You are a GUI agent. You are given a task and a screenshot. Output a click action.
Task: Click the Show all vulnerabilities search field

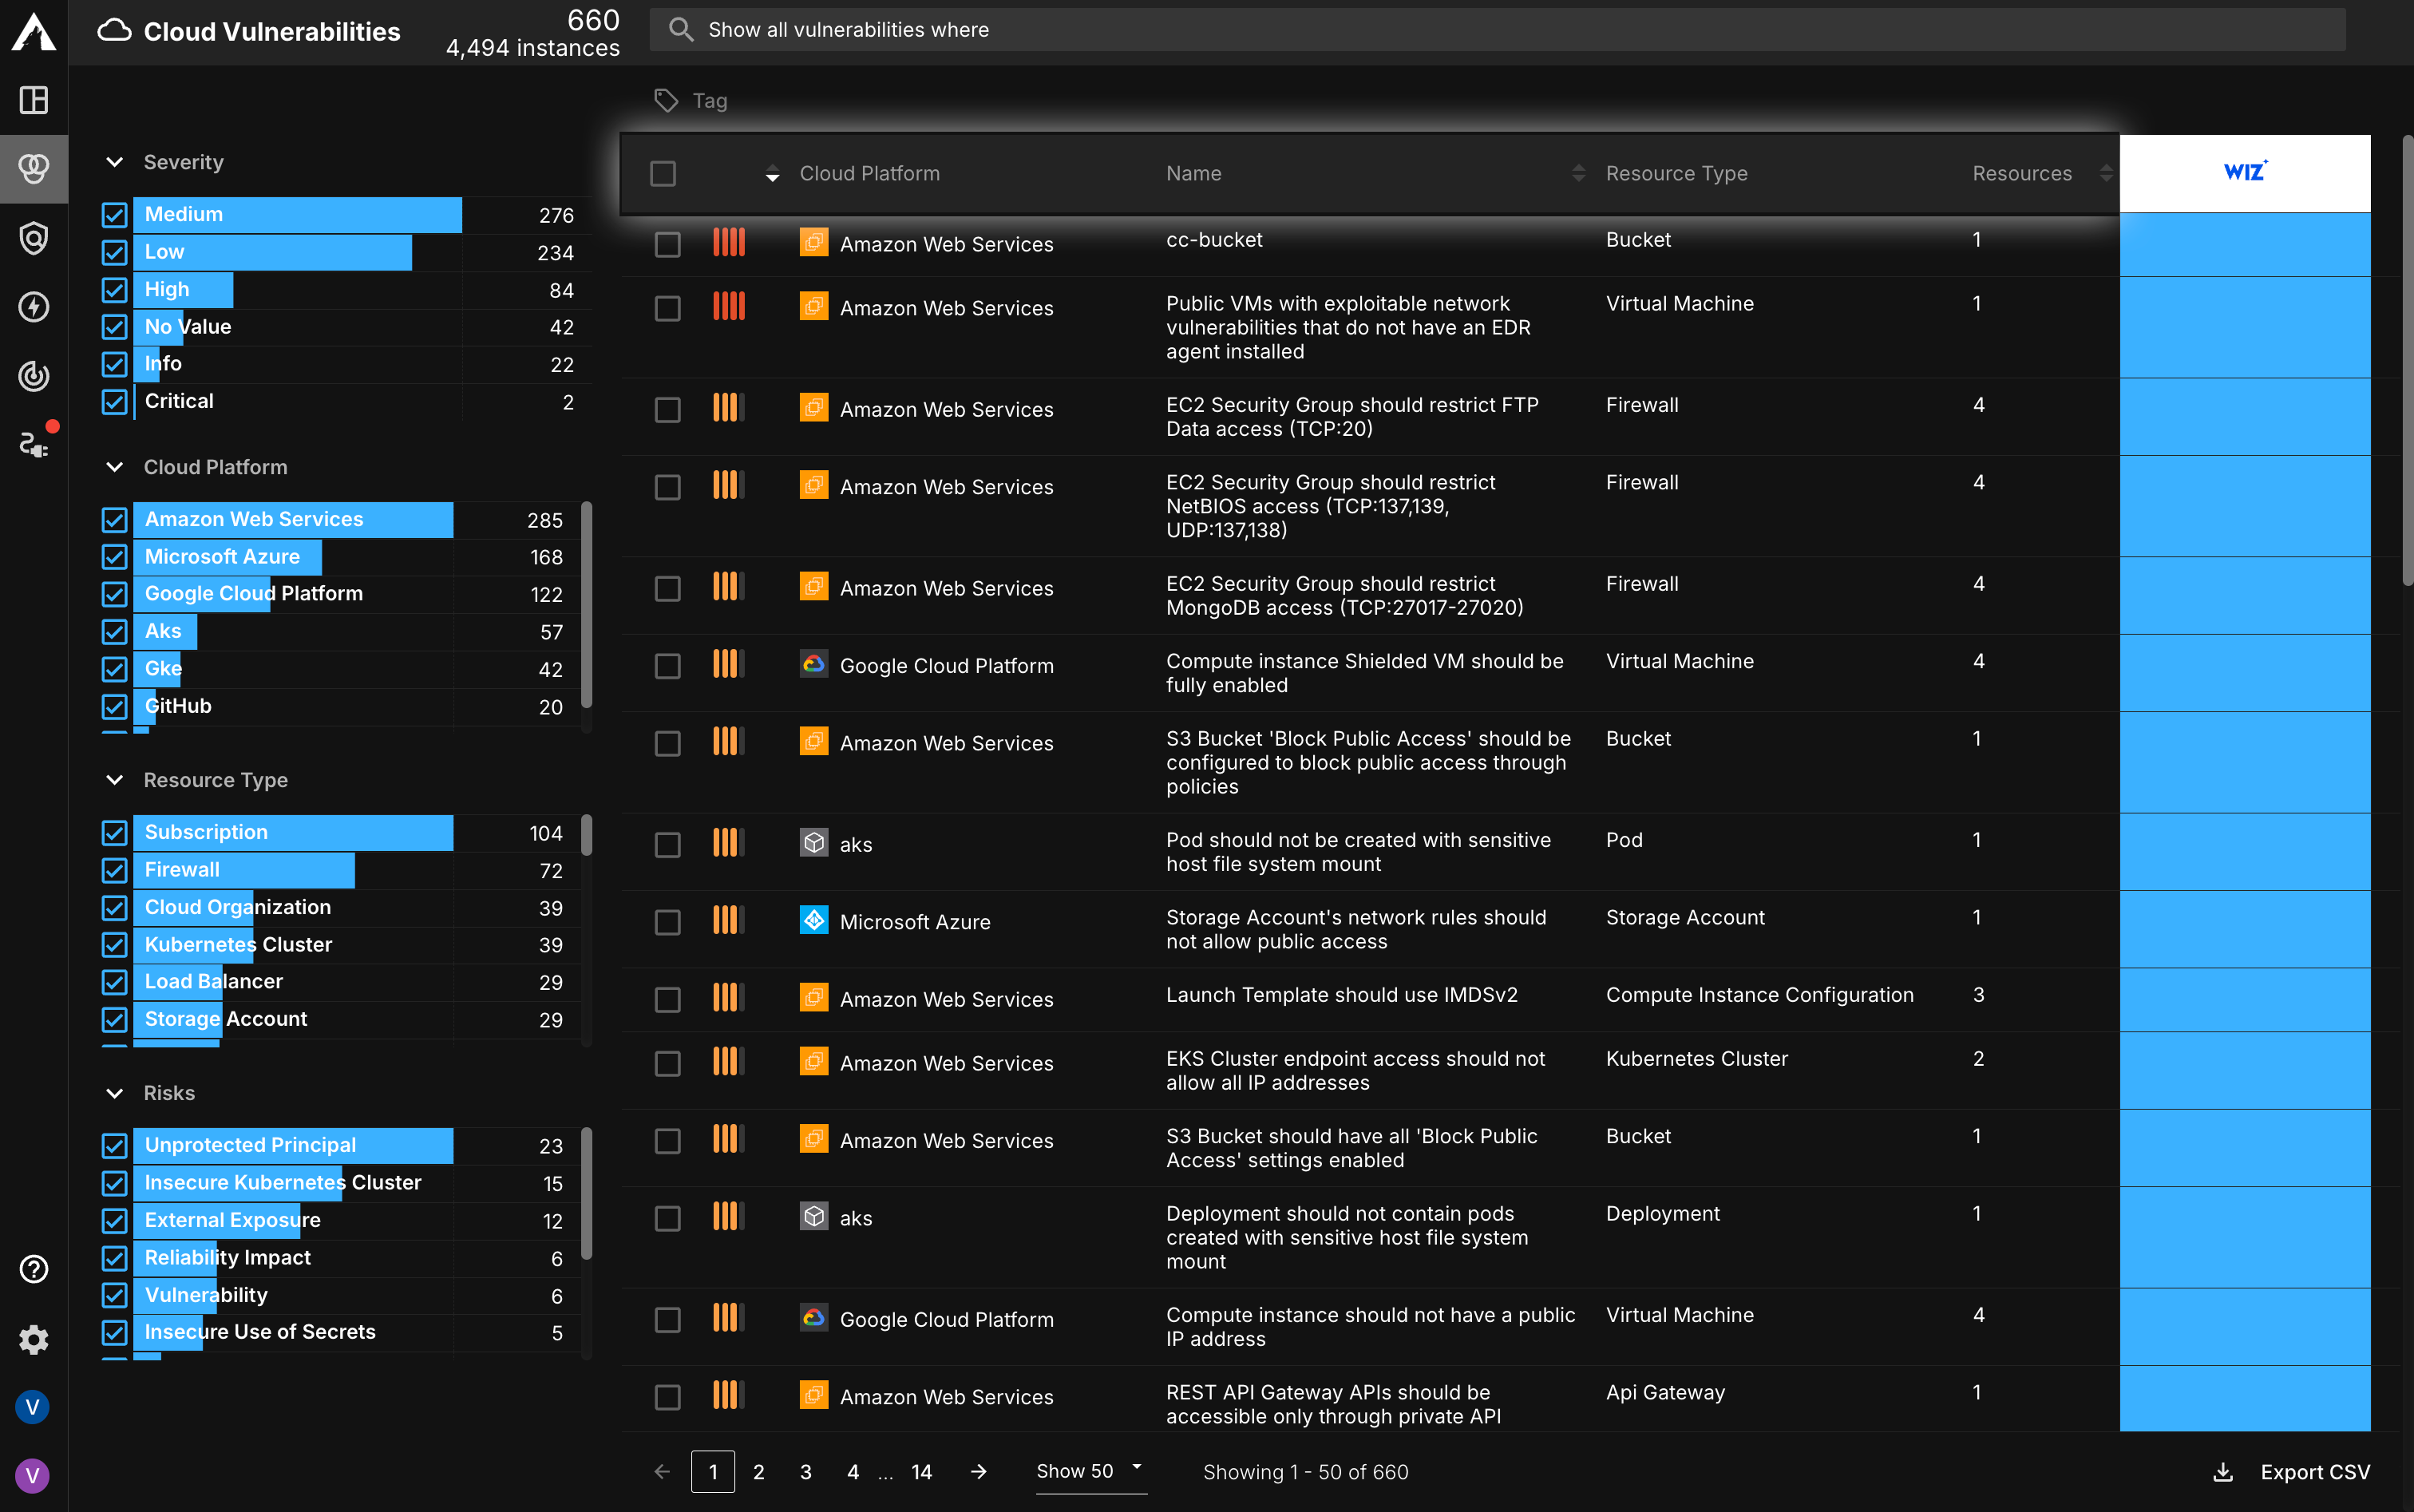(x=1497, y=30)
